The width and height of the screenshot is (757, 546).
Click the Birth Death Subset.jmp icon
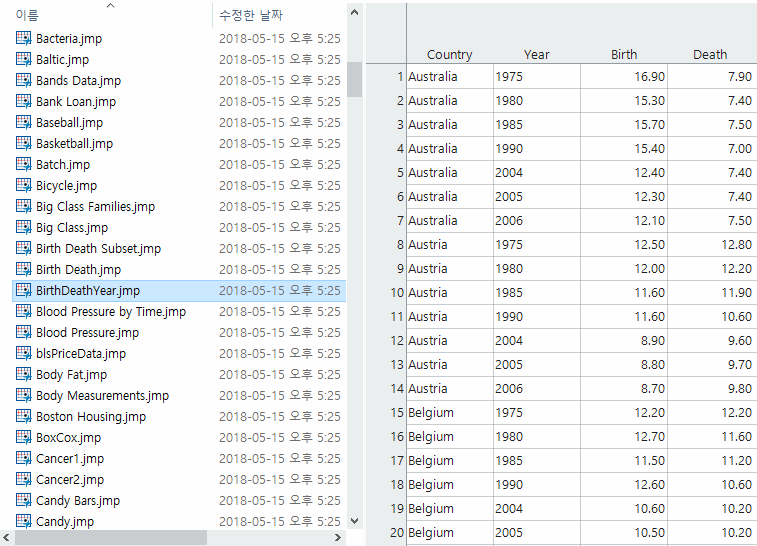pyautogui.click(x=24, y=248)
